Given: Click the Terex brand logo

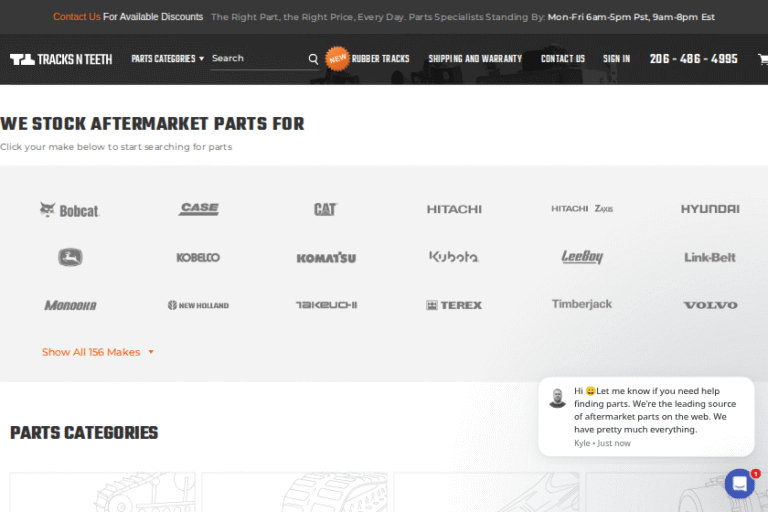Looking at the screenshot, I should 454,305.
